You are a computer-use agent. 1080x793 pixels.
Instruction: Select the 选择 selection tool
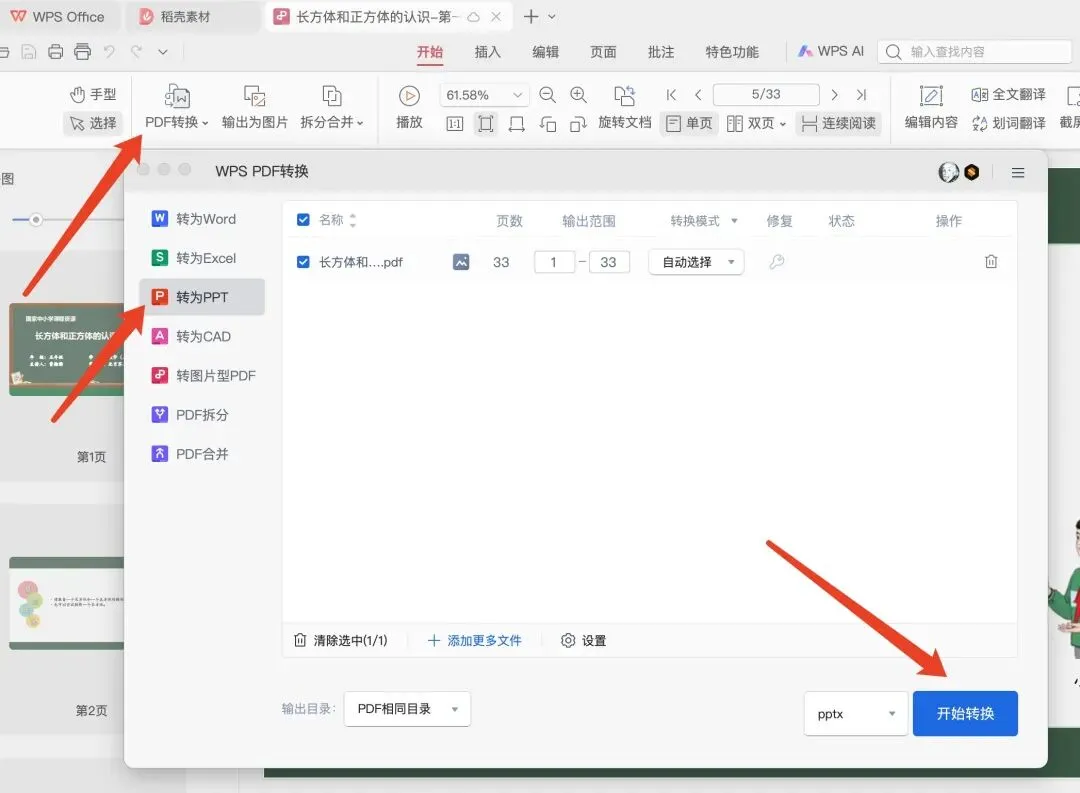[x=93, y=123]
